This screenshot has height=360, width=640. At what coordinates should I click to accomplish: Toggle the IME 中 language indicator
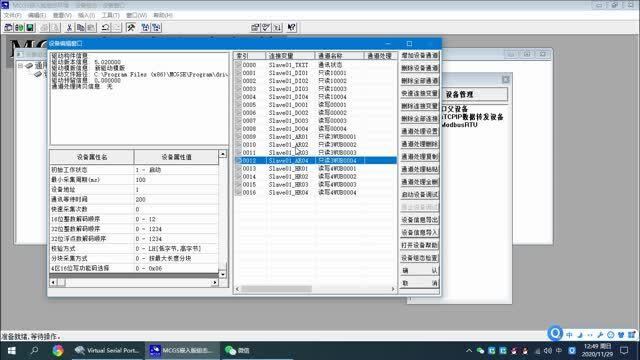click(569, 335)
